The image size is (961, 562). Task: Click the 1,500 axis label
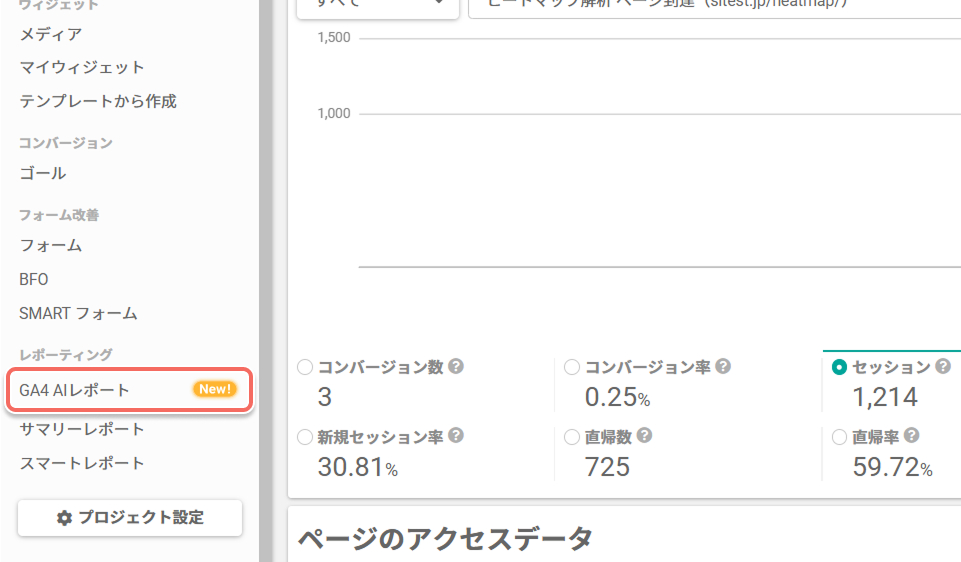pyautogui.click(x=334, y=37)
